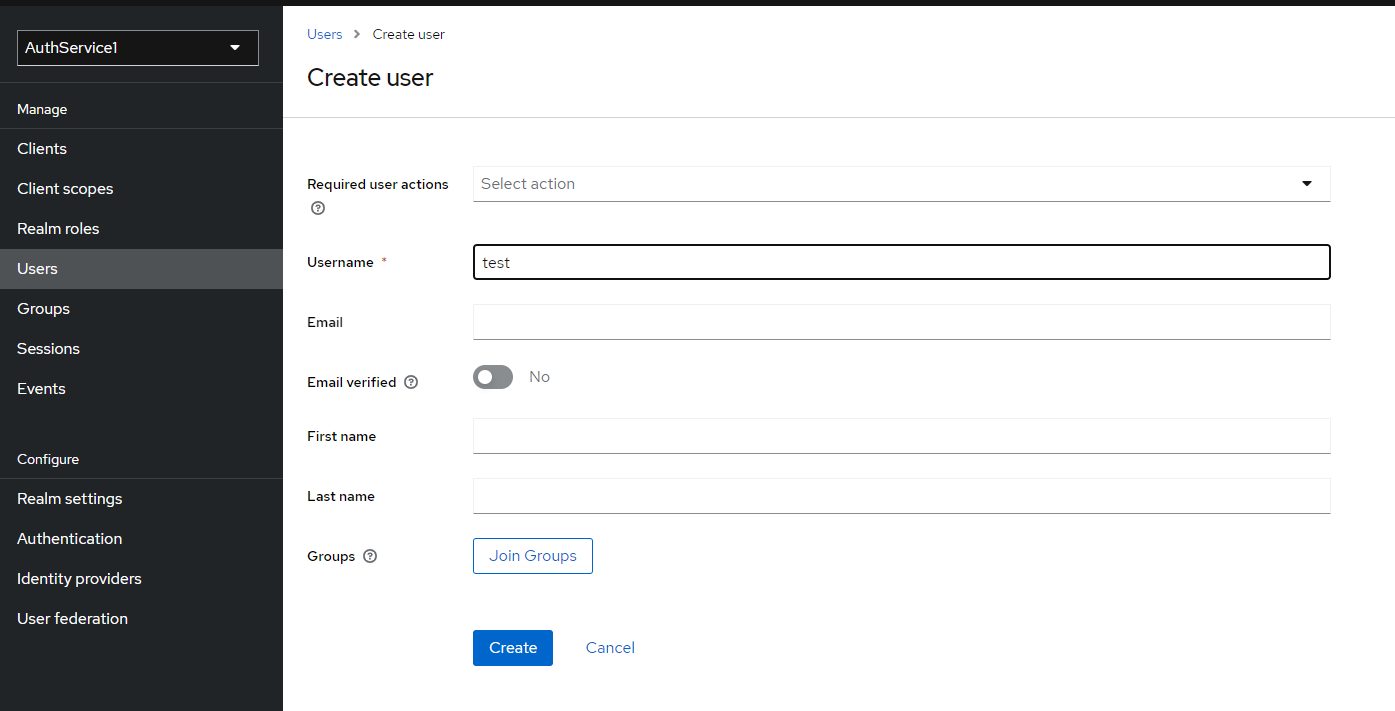Submit with the Create button
This screenshot has height=711, width=1395.
(x=512, y=647)
